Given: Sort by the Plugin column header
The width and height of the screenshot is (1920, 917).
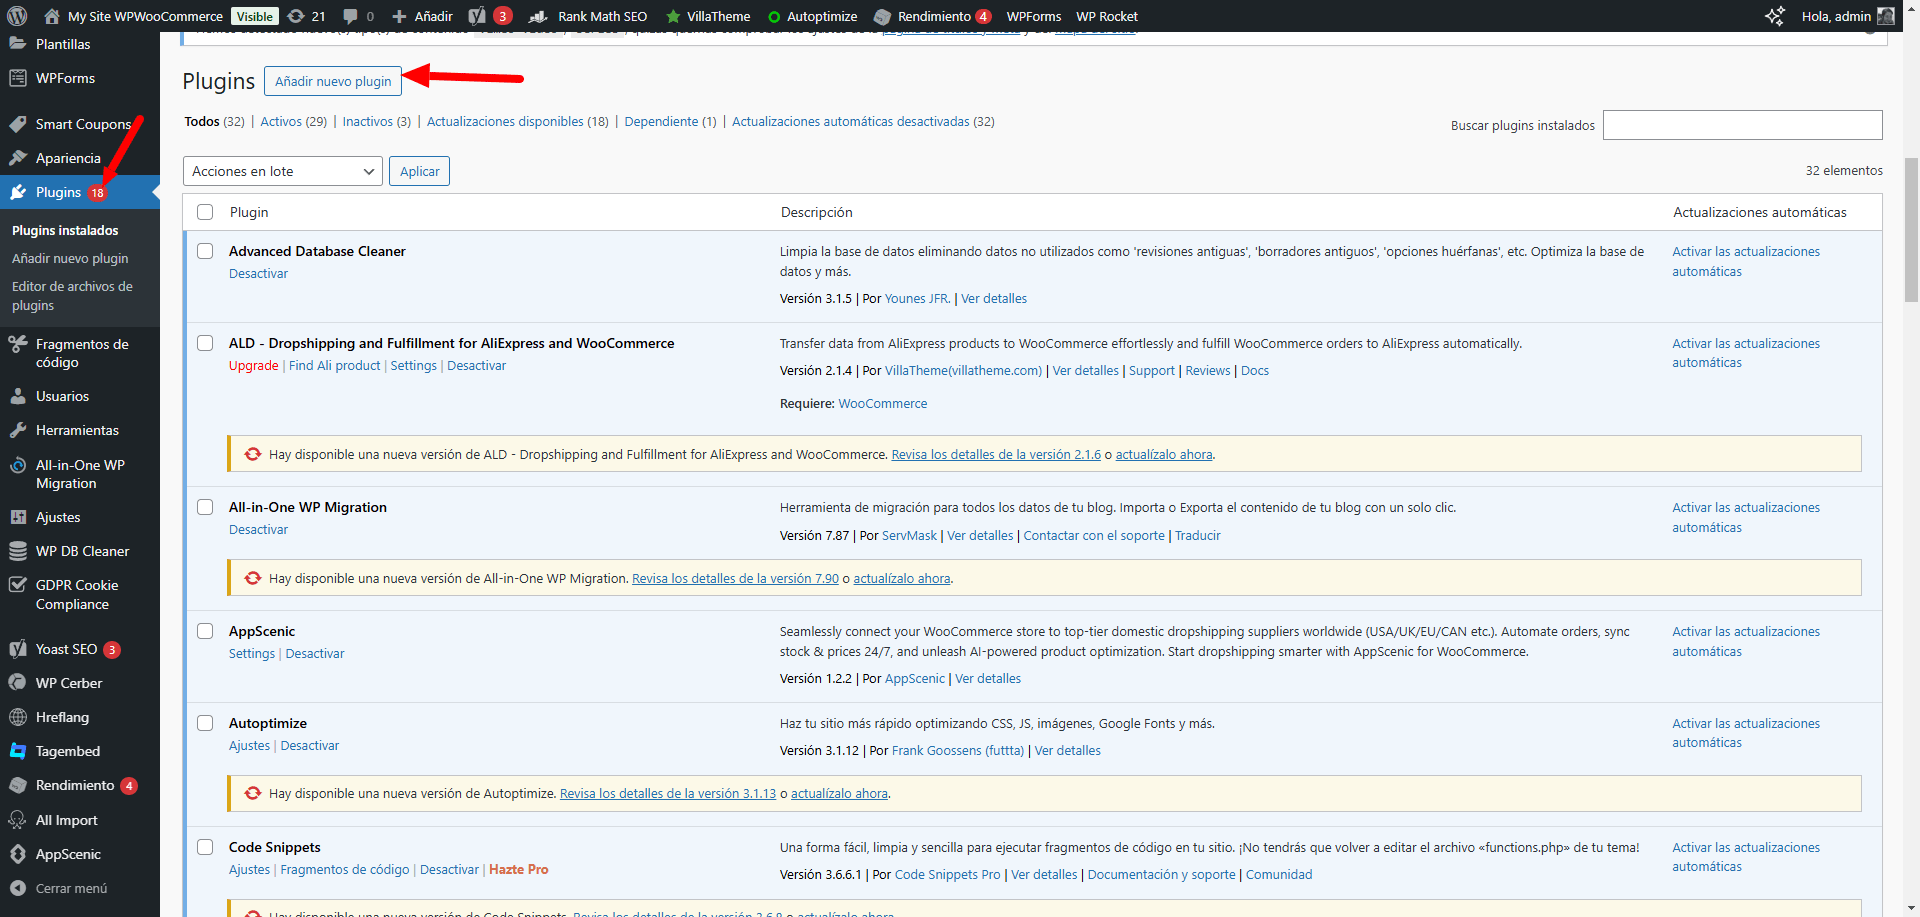Looking at the screenshot, I should (x=249, y=212).
